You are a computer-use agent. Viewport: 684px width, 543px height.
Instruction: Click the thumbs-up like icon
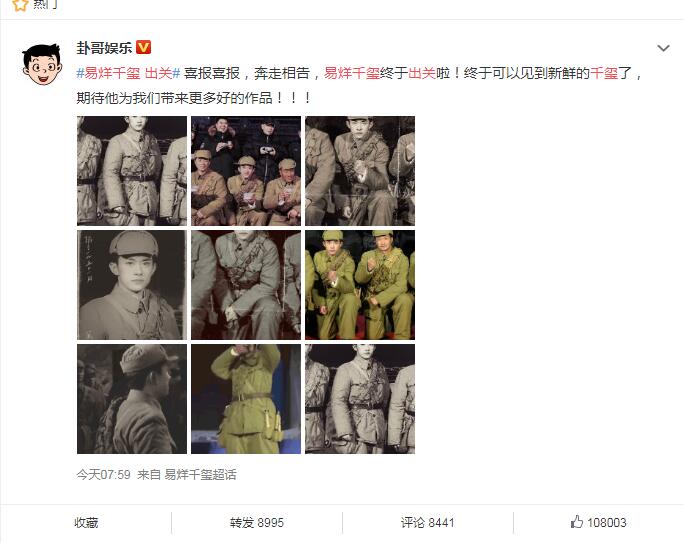coord(576,522)
